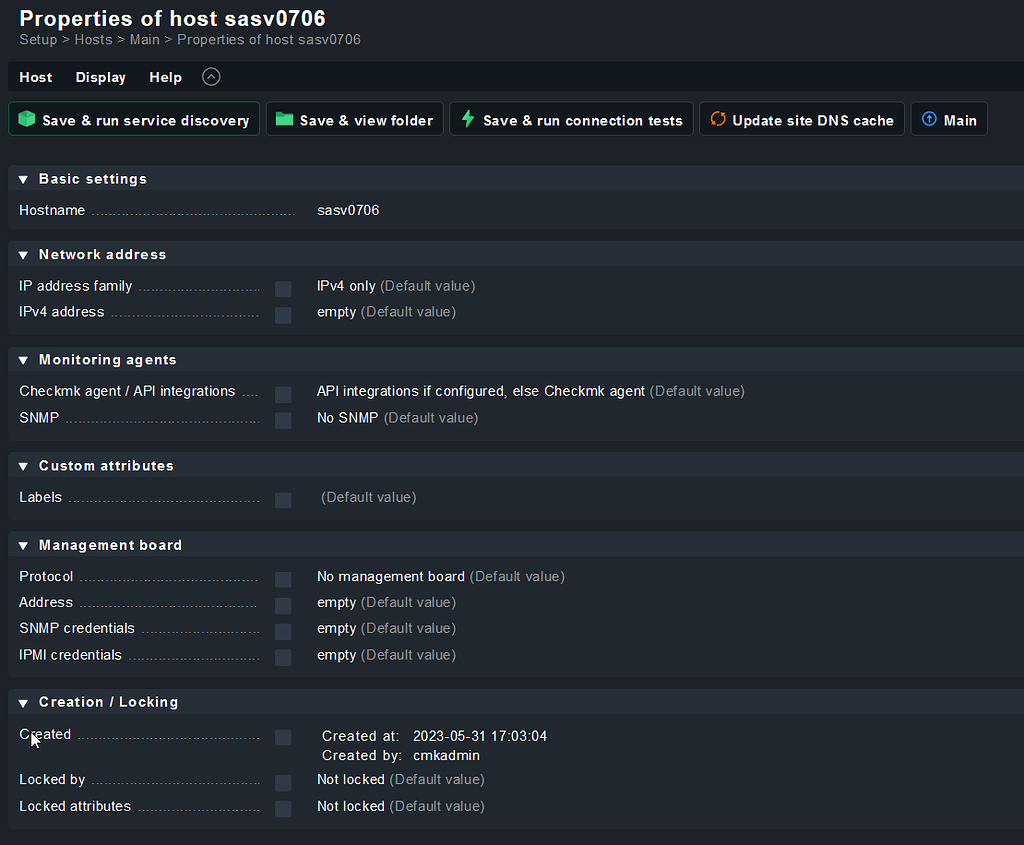1024x845 pixels.
Task: Go to Hosts in the breadcrumb
Action: coord(93,40)
